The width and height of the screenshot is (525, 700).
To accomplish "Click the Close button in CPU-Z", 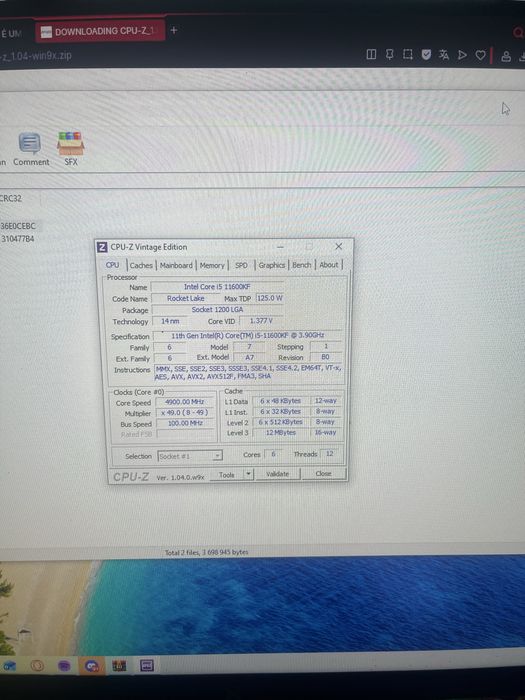I will (324, 474).
